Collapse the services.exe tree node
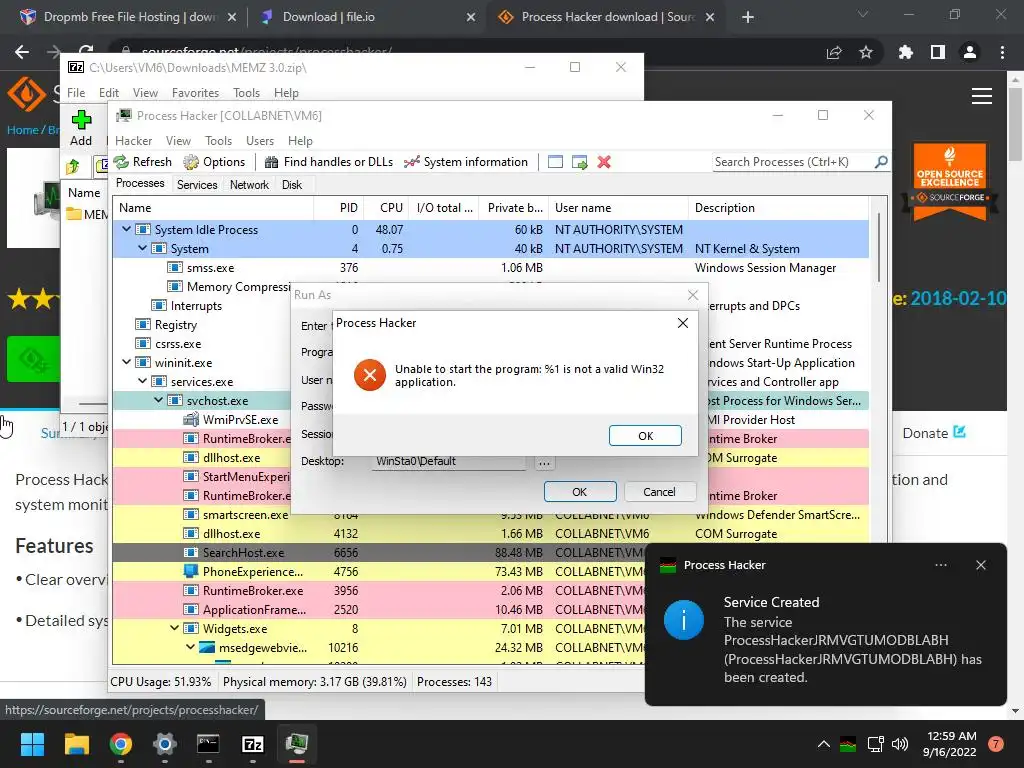 click(142, 381)
